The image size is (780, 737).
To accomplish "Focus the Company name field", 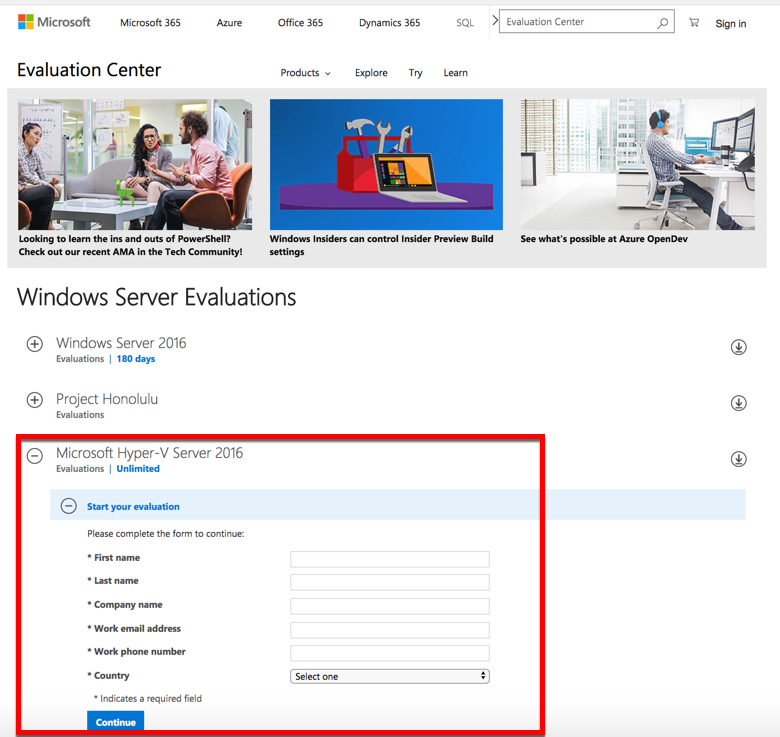I will pos(390,606).
